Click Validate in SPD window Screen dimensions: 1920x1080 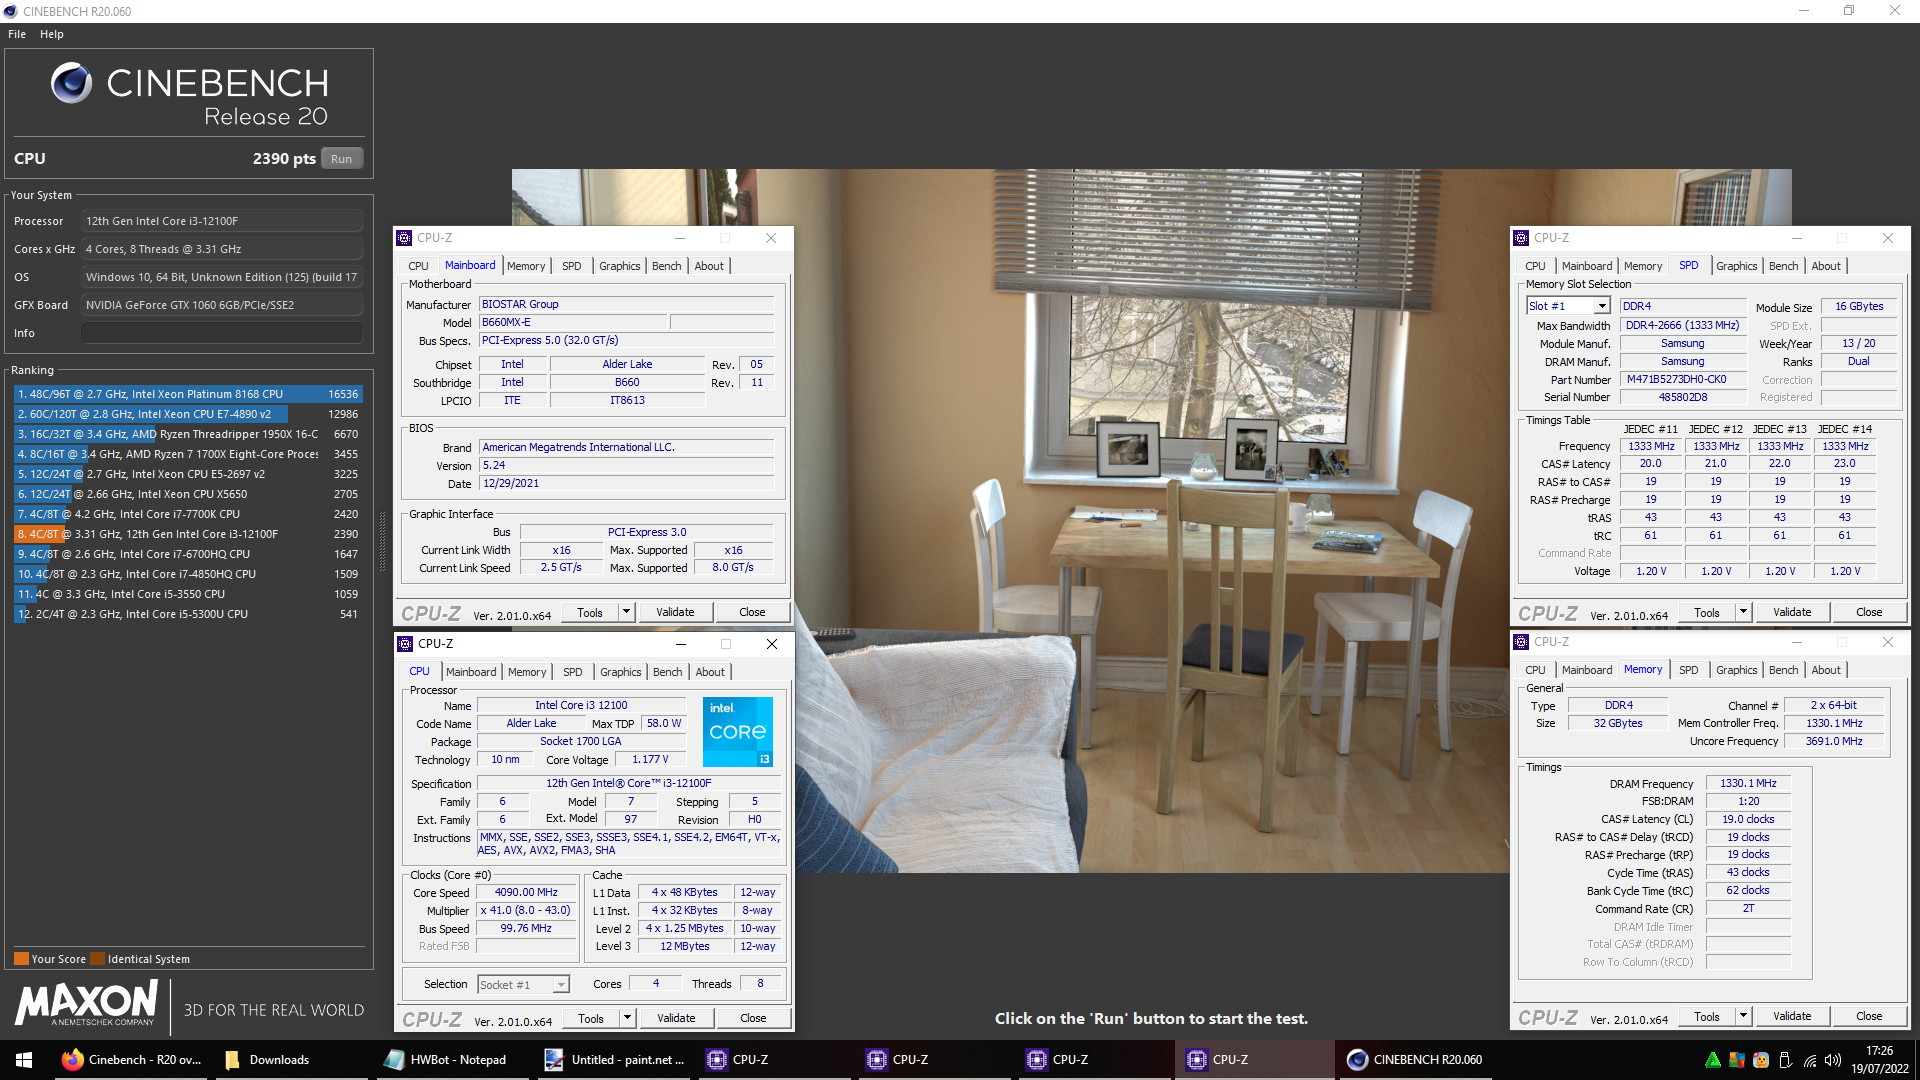point(1792,612)
